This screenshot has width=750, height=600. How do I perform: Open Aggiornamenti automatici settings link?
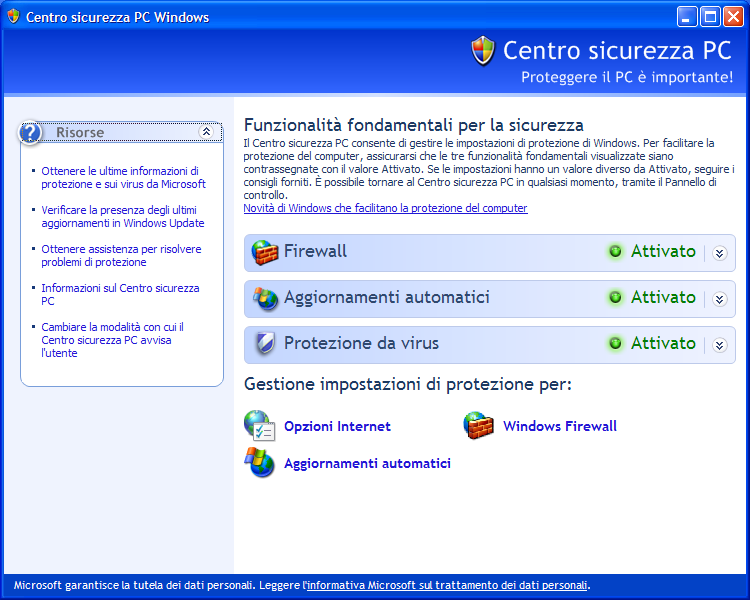tap(367, 464)
